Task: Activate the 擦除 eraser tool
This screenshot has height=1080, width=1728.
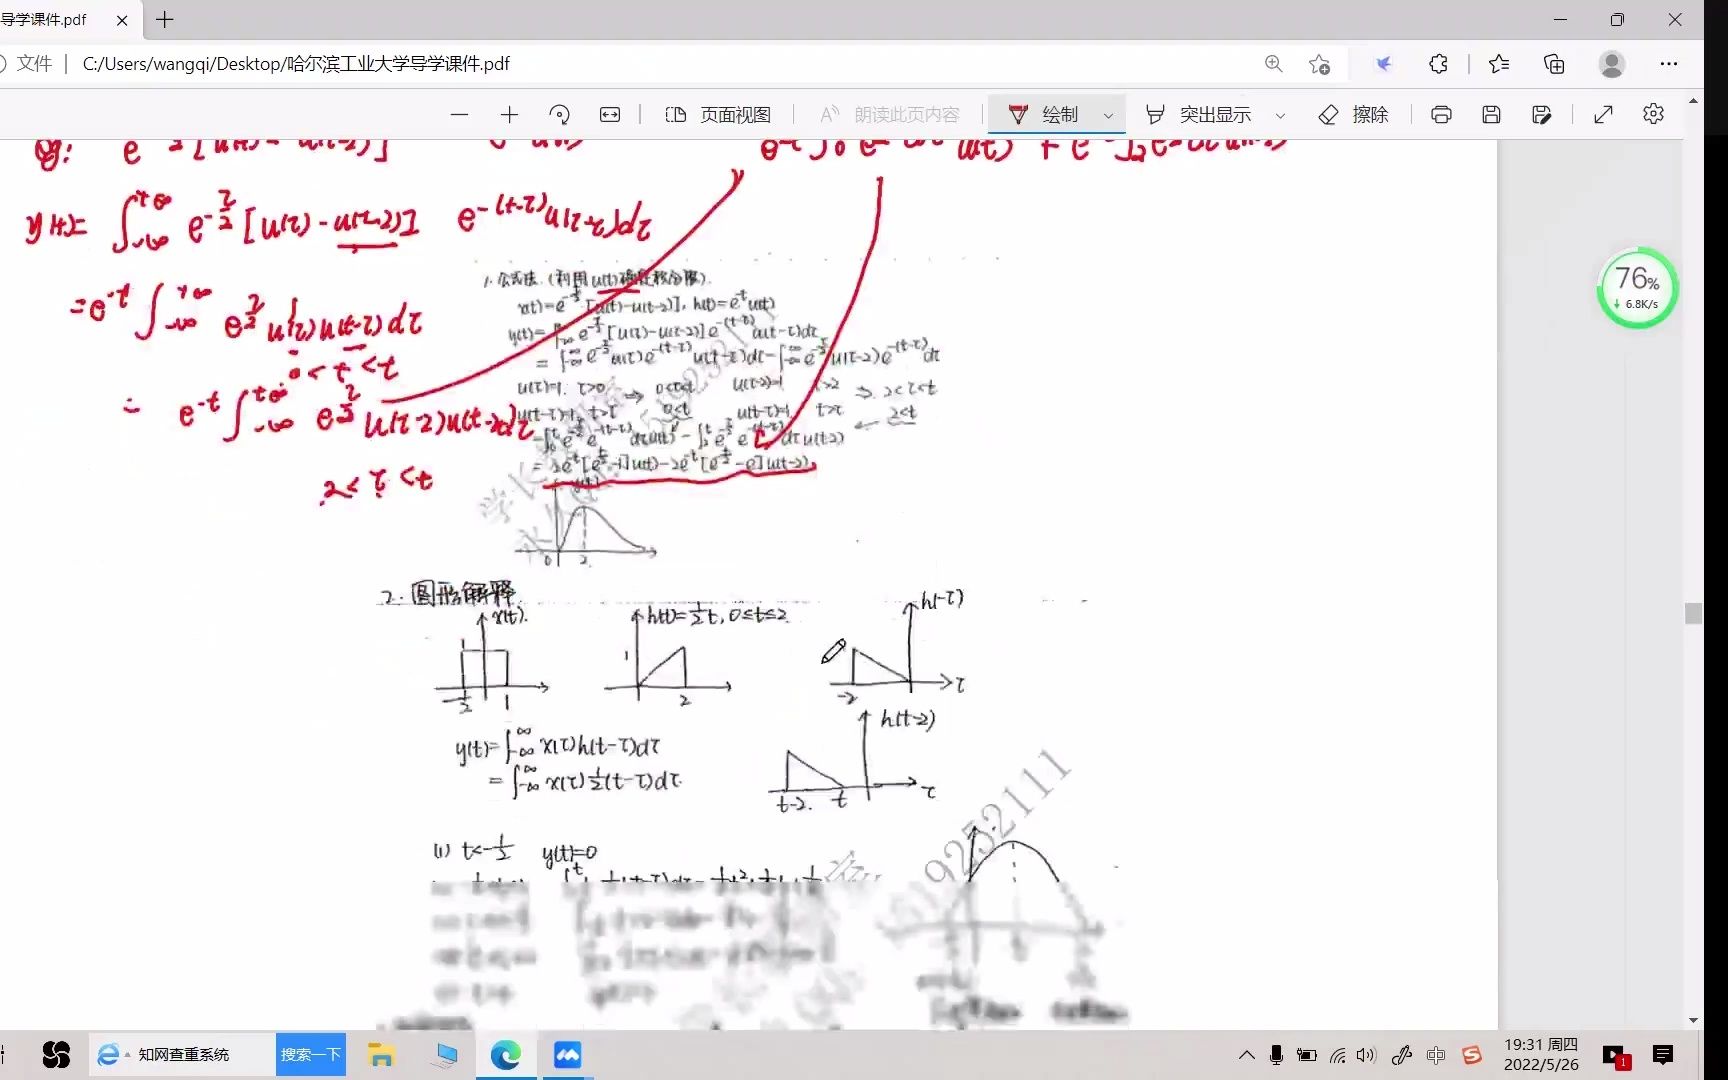Action: click(1355, 114)
